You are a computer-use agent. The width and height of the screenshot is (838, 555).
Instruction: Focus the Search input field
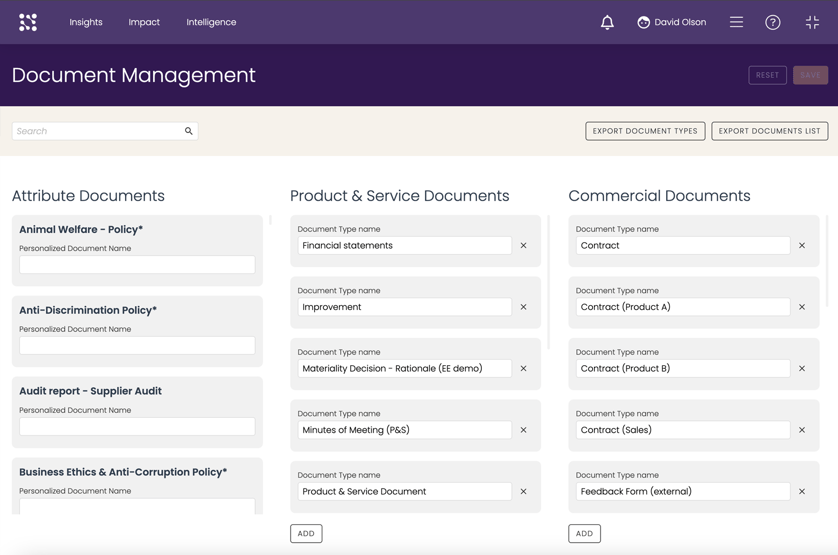click(x=105, y=131)
